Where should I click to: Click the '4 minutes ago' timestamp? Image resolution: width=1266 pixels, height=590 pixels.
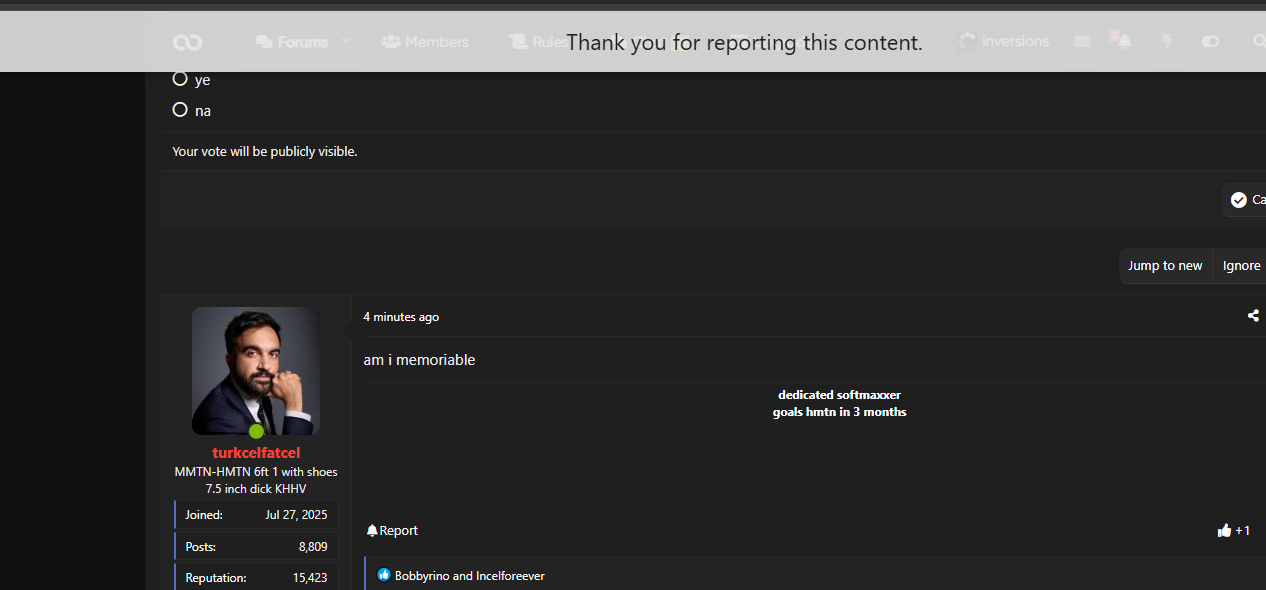[401, 317]
